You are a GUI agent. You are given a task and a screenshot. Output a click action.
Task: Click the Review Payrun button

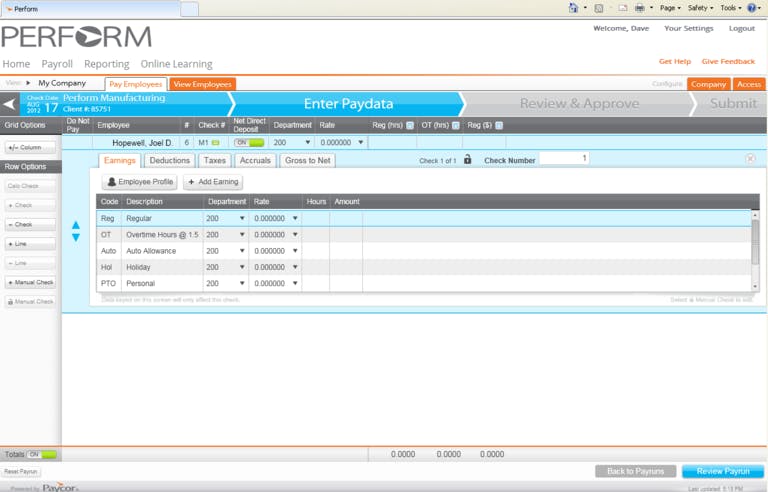tap(723, 471)
